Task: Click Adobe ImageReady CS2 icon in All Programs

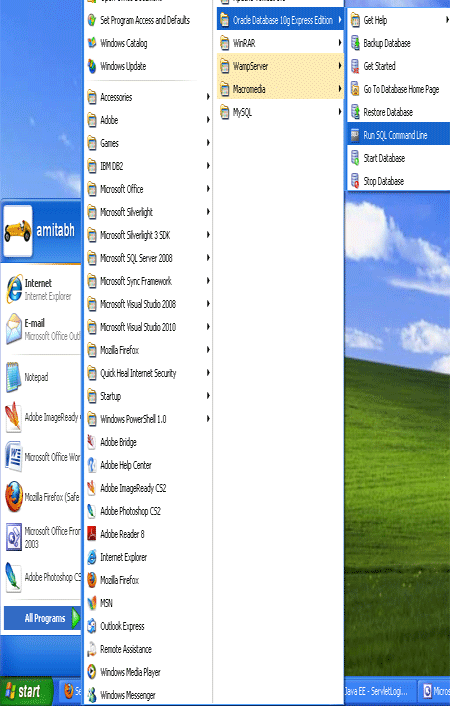Action: click(92, 488)
